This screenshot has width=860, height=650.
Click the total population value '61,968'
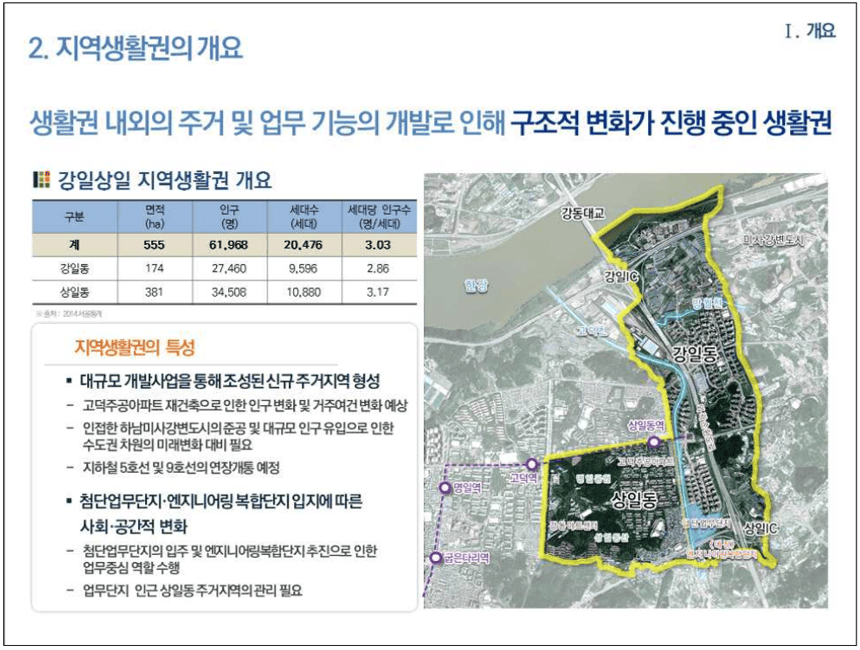[x=229, y=245]
